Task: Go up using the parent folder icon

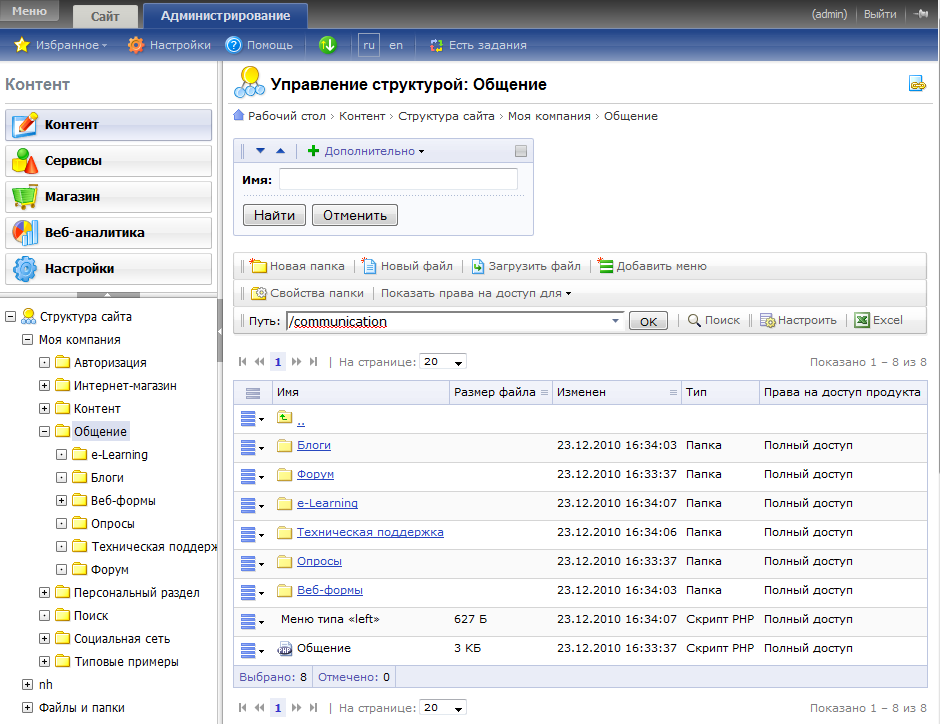Action: (x=285, y=417)
